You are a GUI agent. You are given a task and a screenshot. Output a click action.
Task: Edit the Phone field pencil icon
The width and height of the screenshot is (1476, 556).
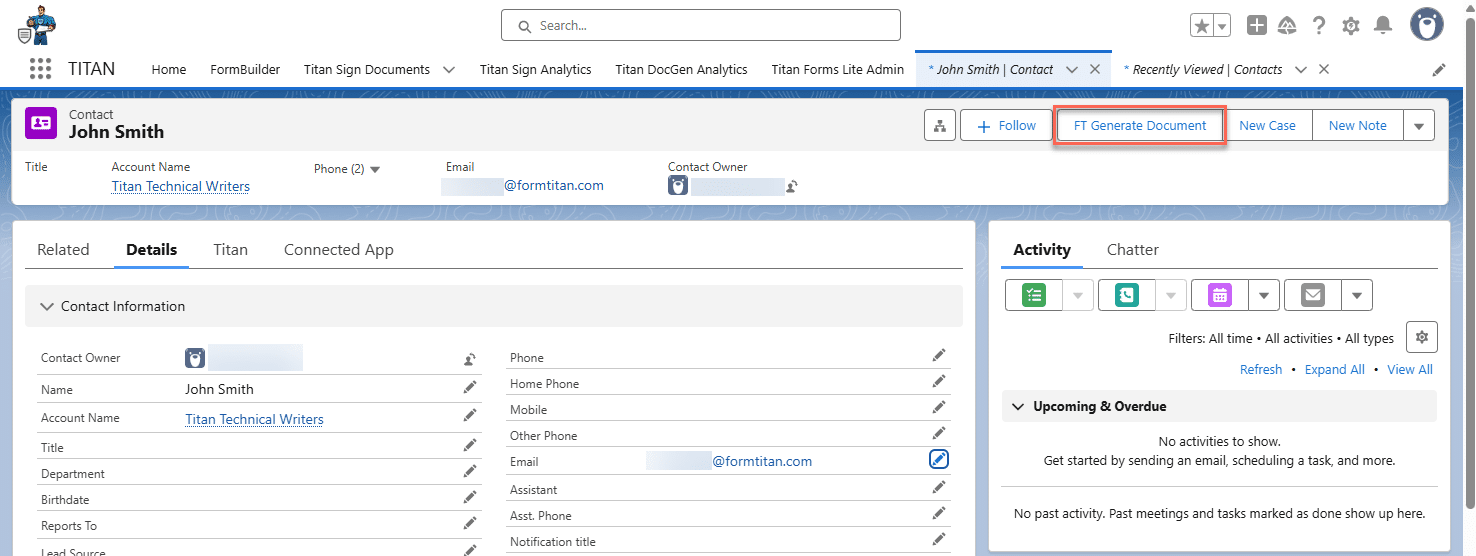pyautogui.click(x=938, y=355)
